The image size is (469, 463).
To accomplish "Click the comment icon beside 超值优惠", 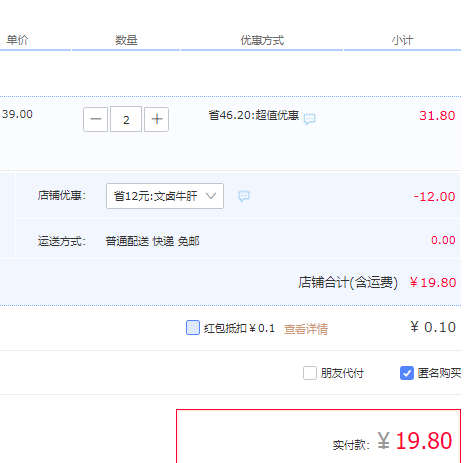I will (310, 119).
